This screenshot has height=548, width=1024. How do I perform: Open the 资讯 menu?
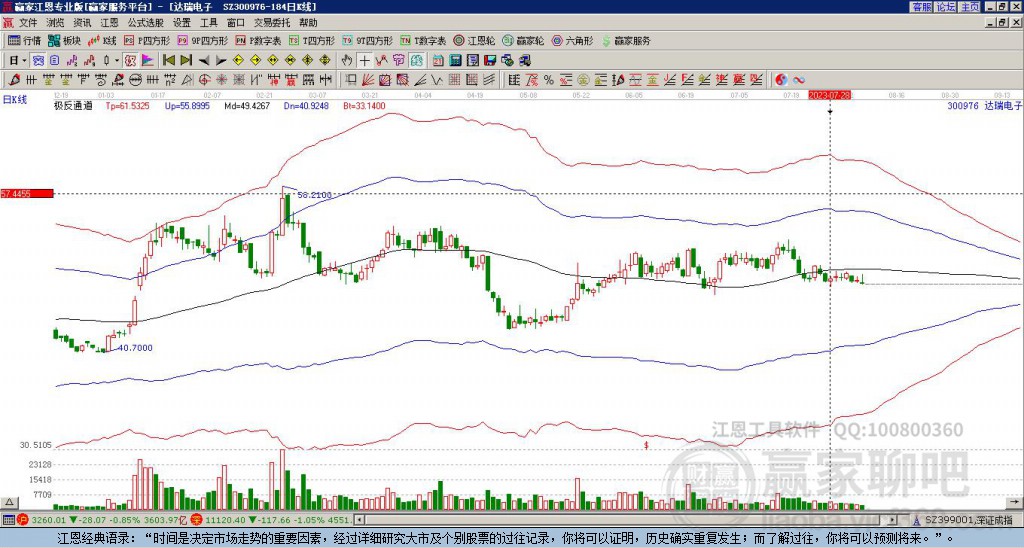pyautogui.click(x=82, y=23)
